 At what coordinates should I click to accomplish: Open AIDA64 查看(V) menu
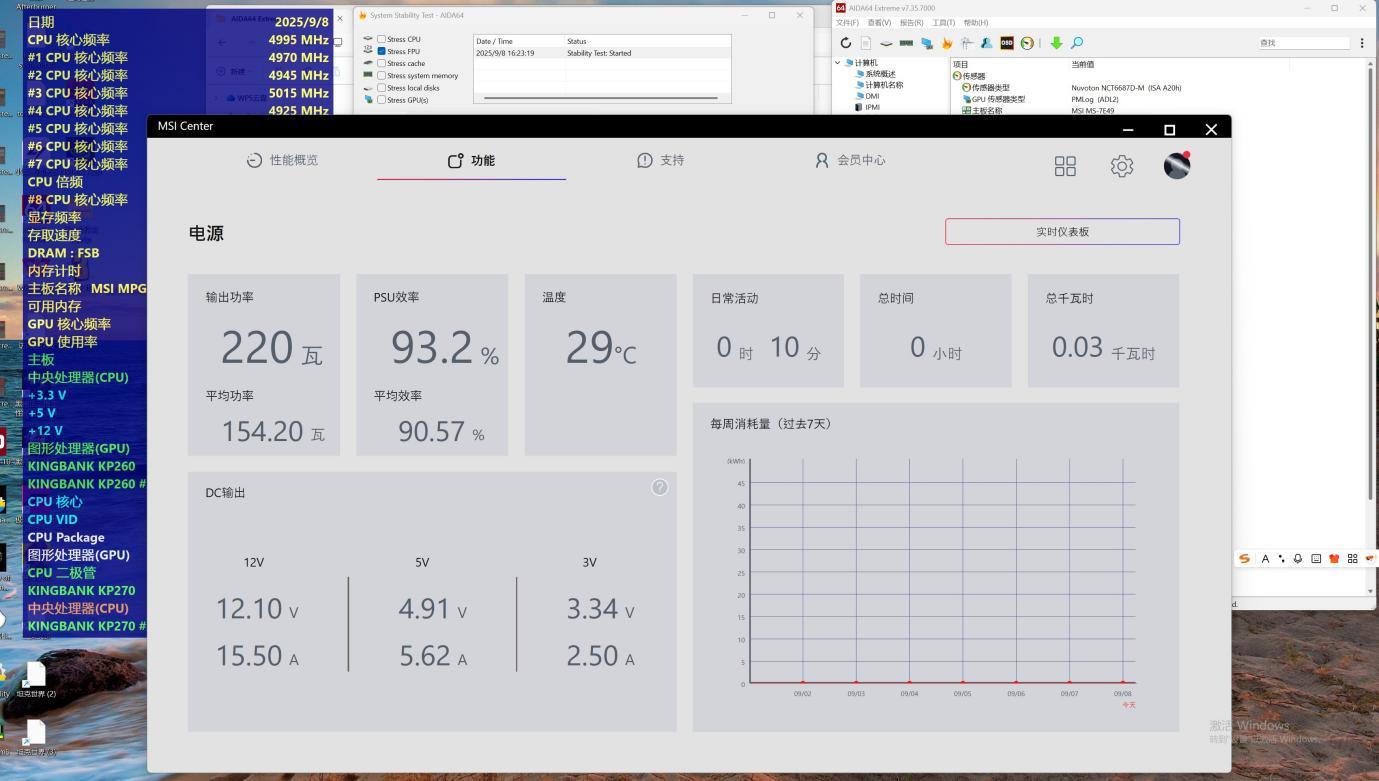pyautogui.click(x=879, y=23)
